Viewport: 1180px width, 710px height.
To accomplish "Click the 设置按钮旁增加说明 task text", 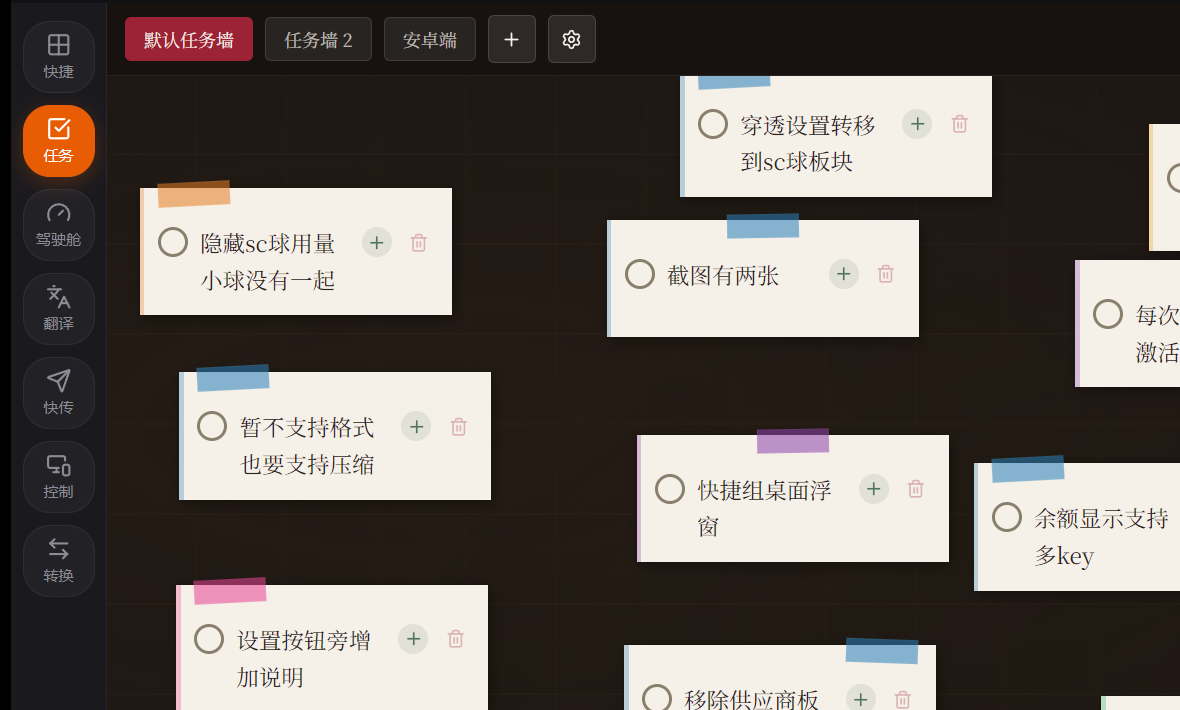I will pyautogui.click(x=304, y=659).
